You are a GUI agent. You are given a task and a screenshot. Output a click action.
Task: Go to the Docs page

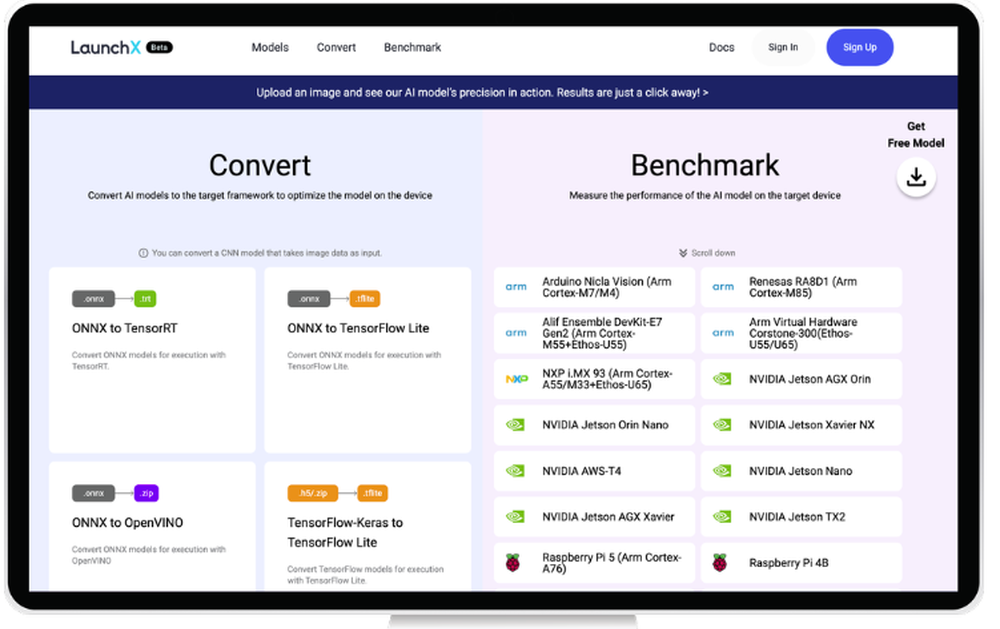tap(721, 47)
